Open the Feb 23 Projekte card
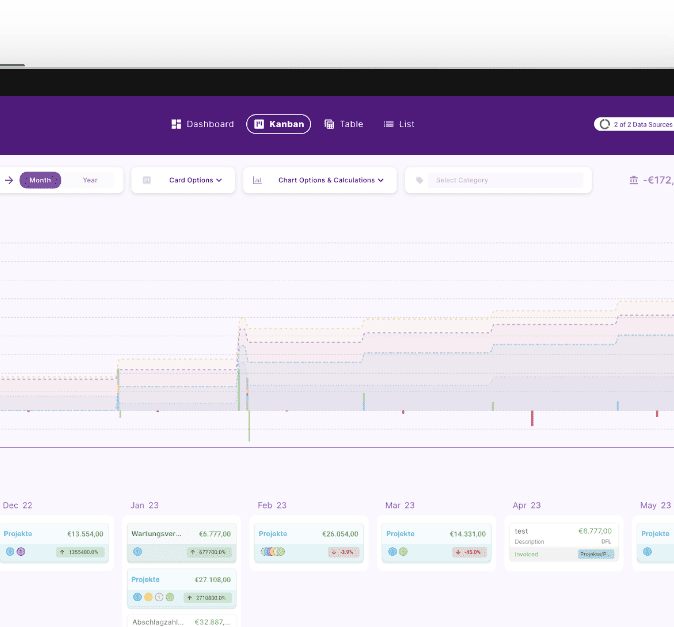 pos(308,541)
